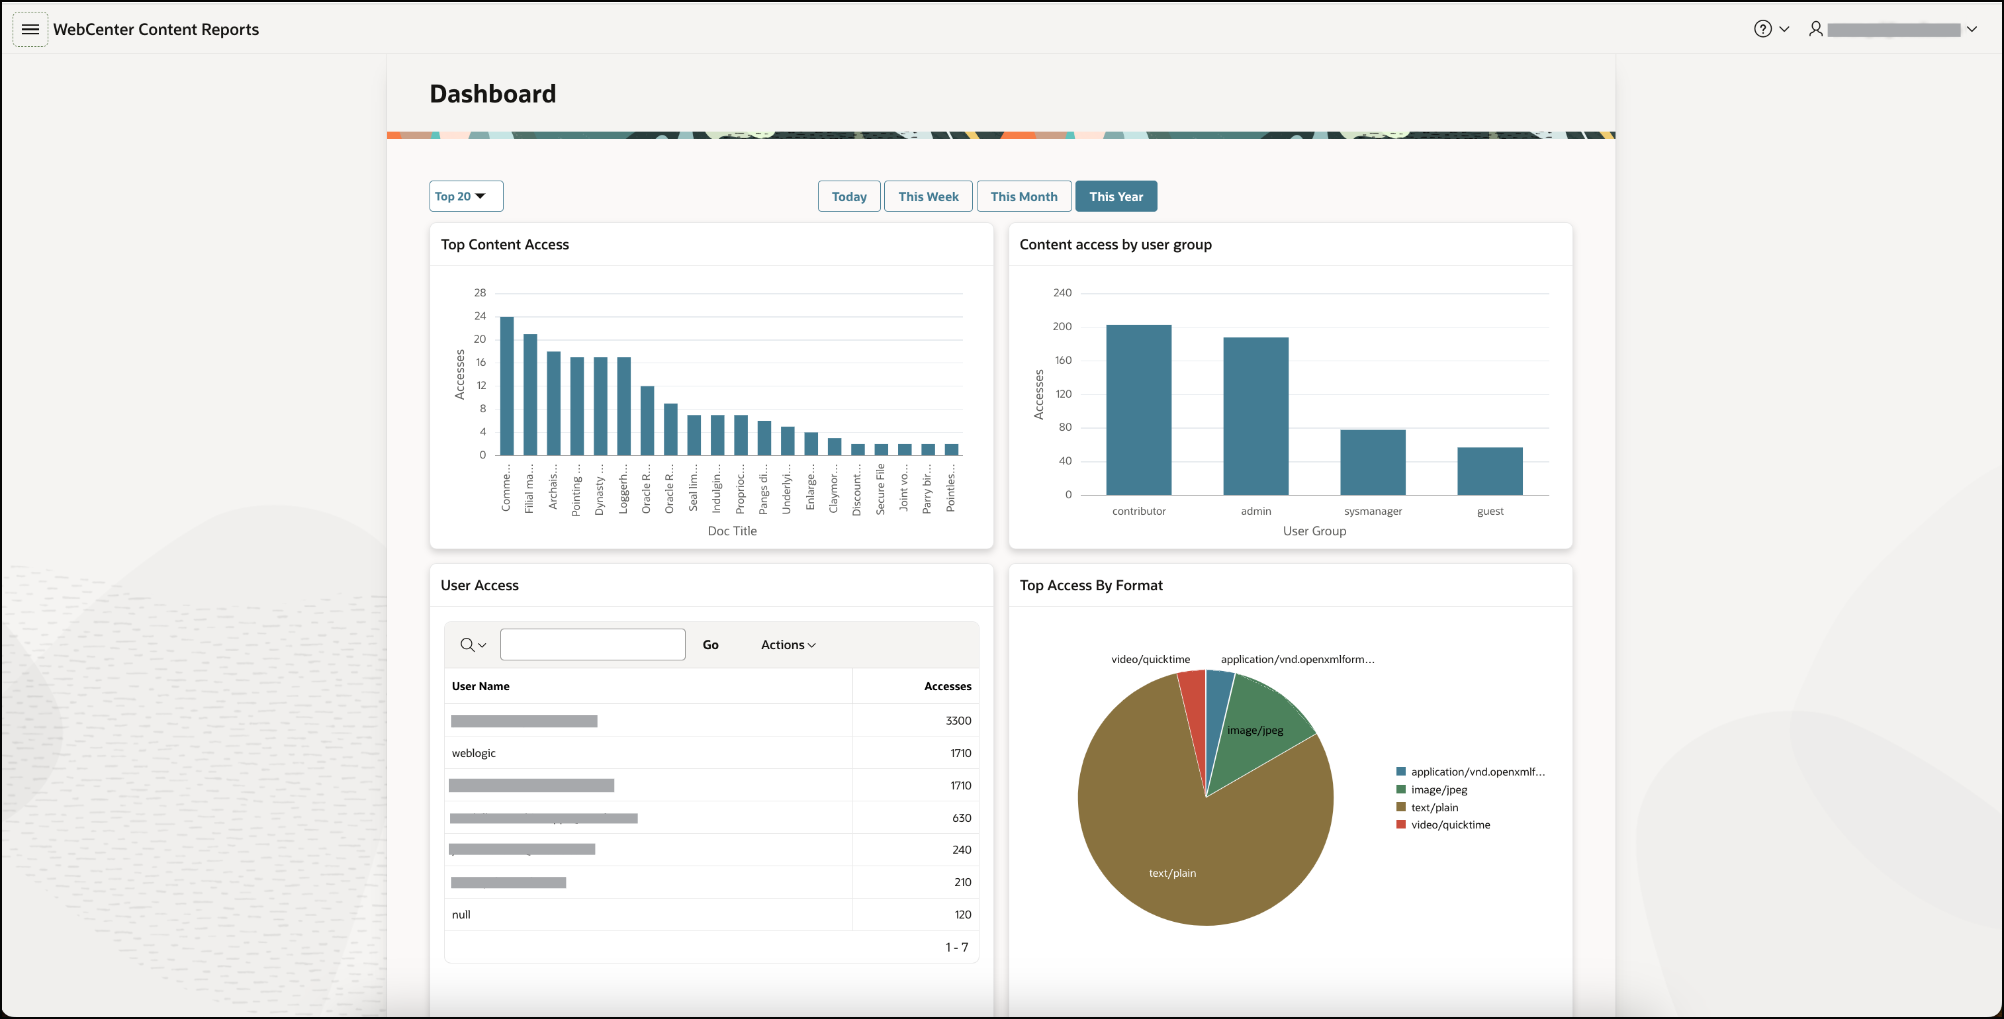Image resolution: width=2004 pixels, height=1019 pixels.
Task: Click the Claymor... axis label
Action: click(x=834, y=489)
